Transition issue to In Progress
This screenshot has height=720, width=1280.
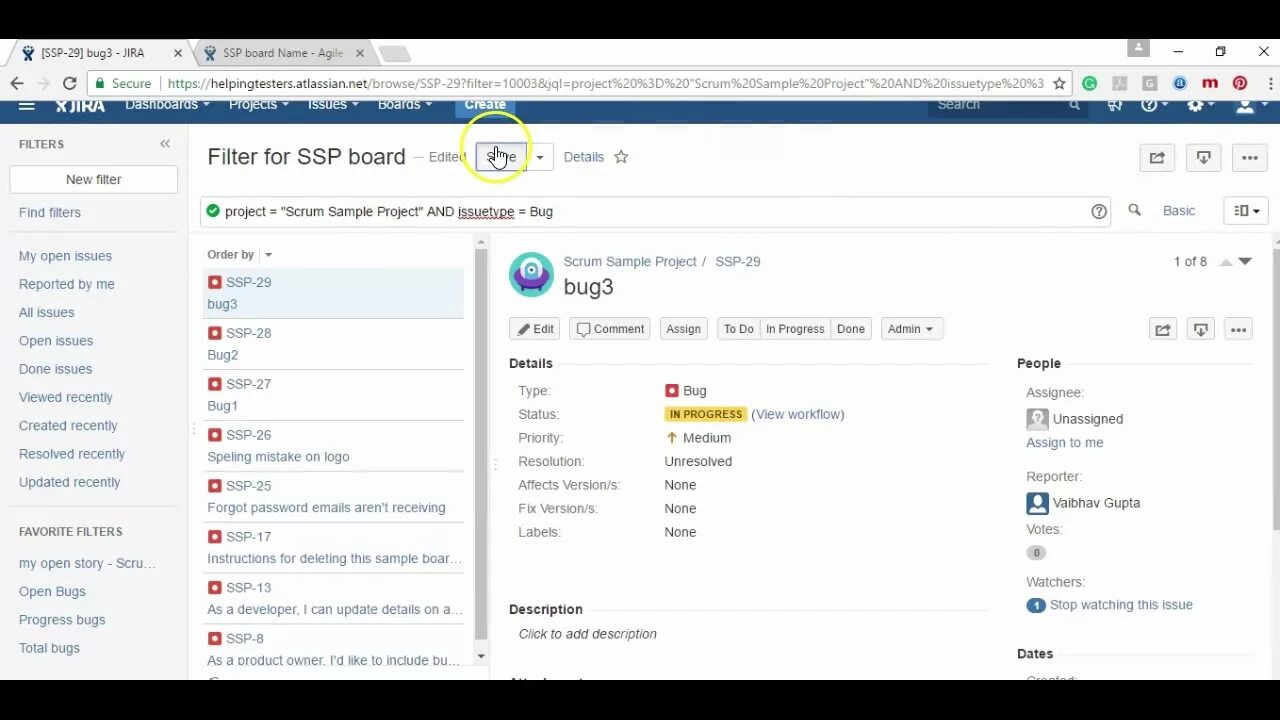795,329
